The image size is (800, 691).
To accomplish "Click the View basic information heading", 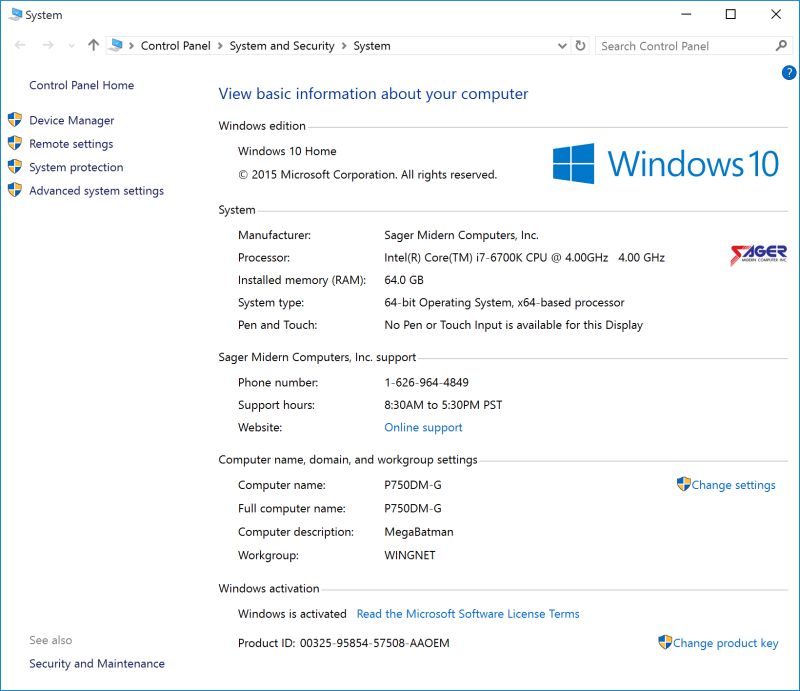I will point(373,94).
